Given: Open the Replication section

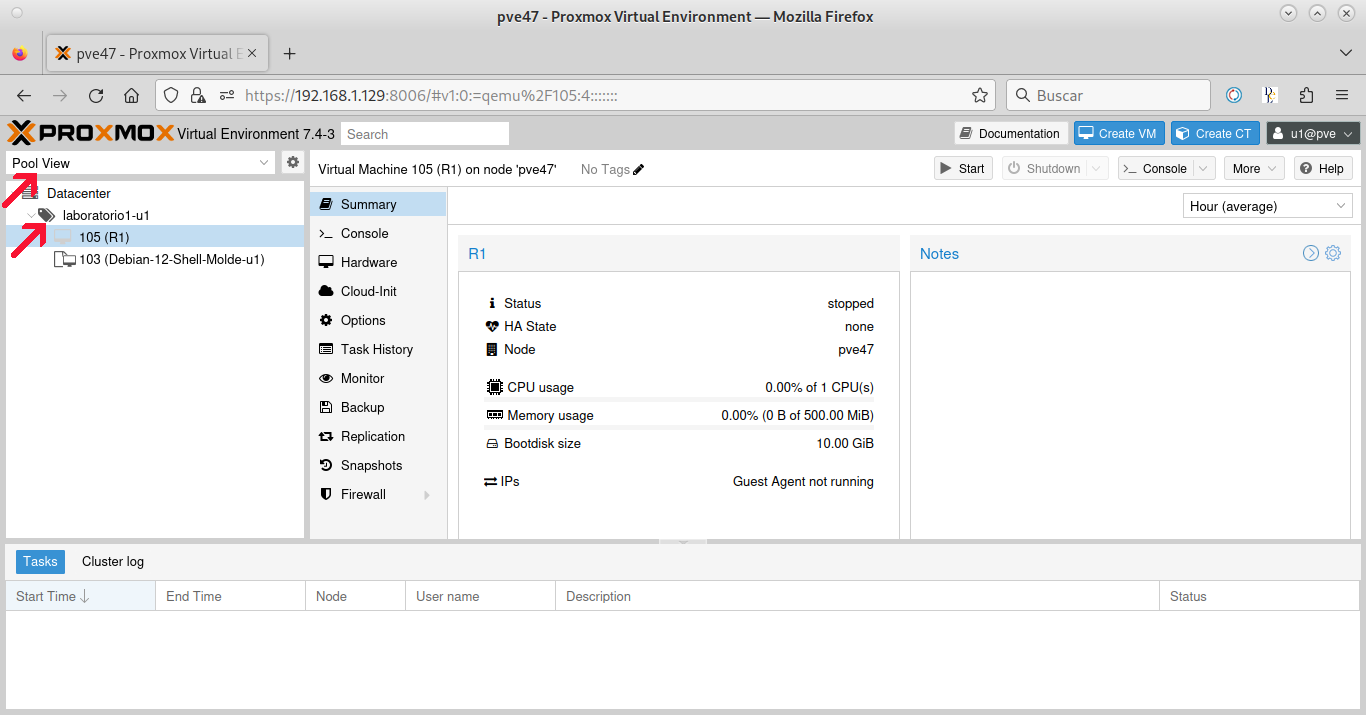Looking at the screenshot, I should [x=378, y=436].
